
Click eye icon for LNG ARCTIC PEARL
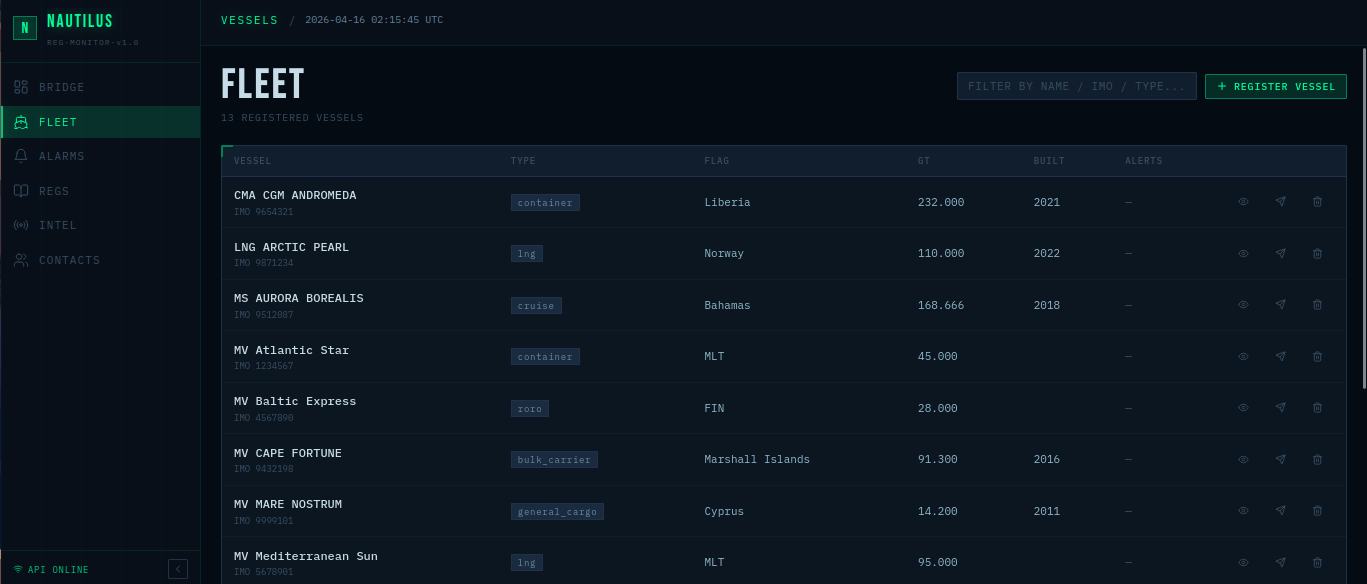point(1243,254)
